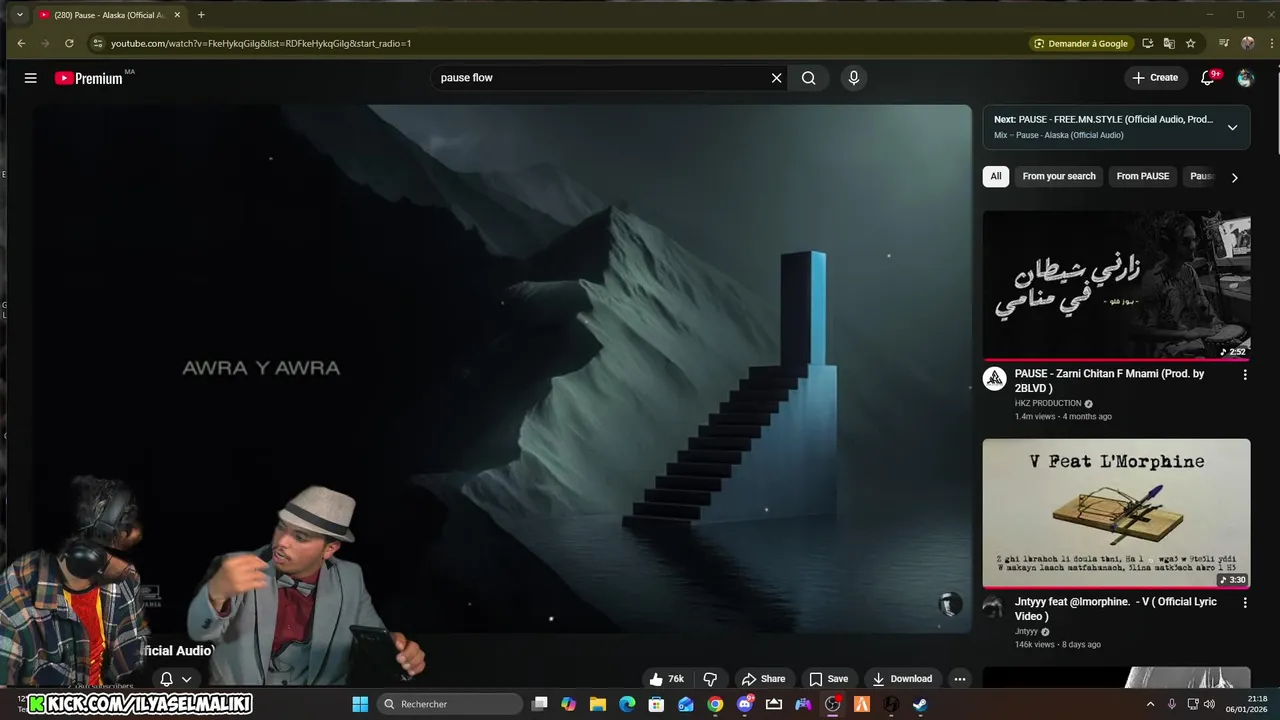1280x720 pixels.
Task: Open the Windows Start menu
Action: click(x=360, y=704)
